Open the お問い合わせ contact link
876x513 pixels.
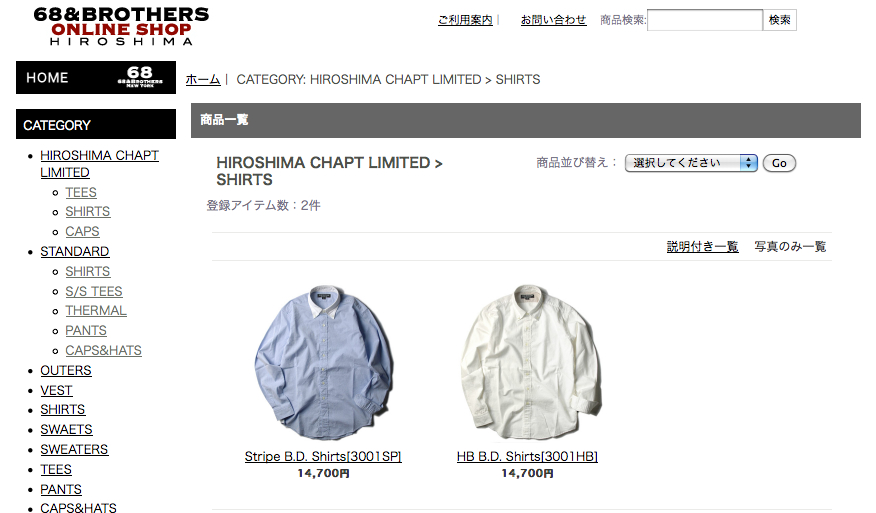coord(553,20)
